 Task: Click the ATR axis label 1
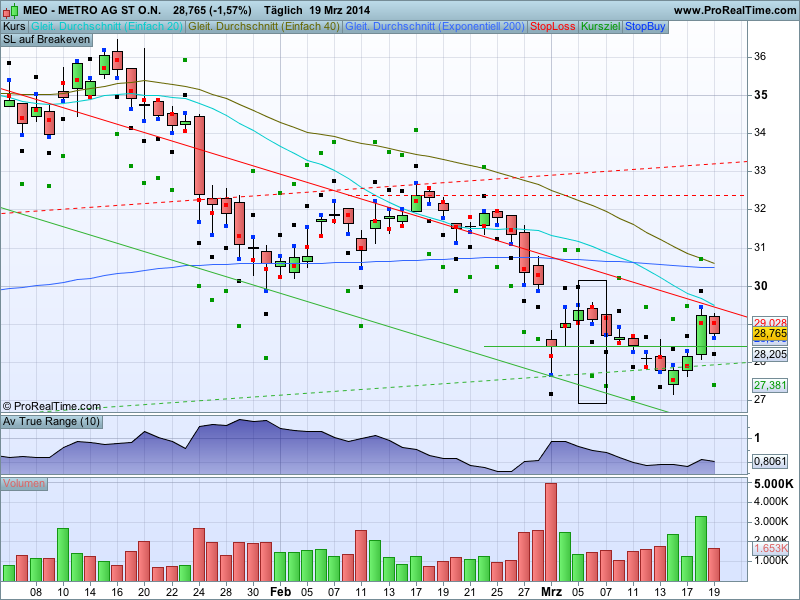[x=757, y=437]
